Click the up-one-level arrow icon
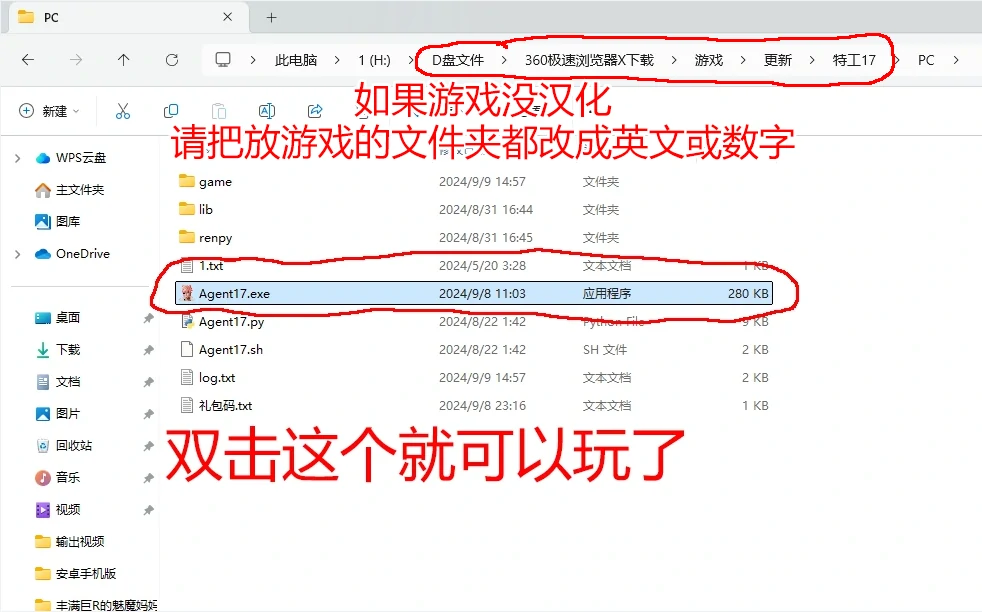Viewport: 982px width, 612px height. click(x=123, y=59)
